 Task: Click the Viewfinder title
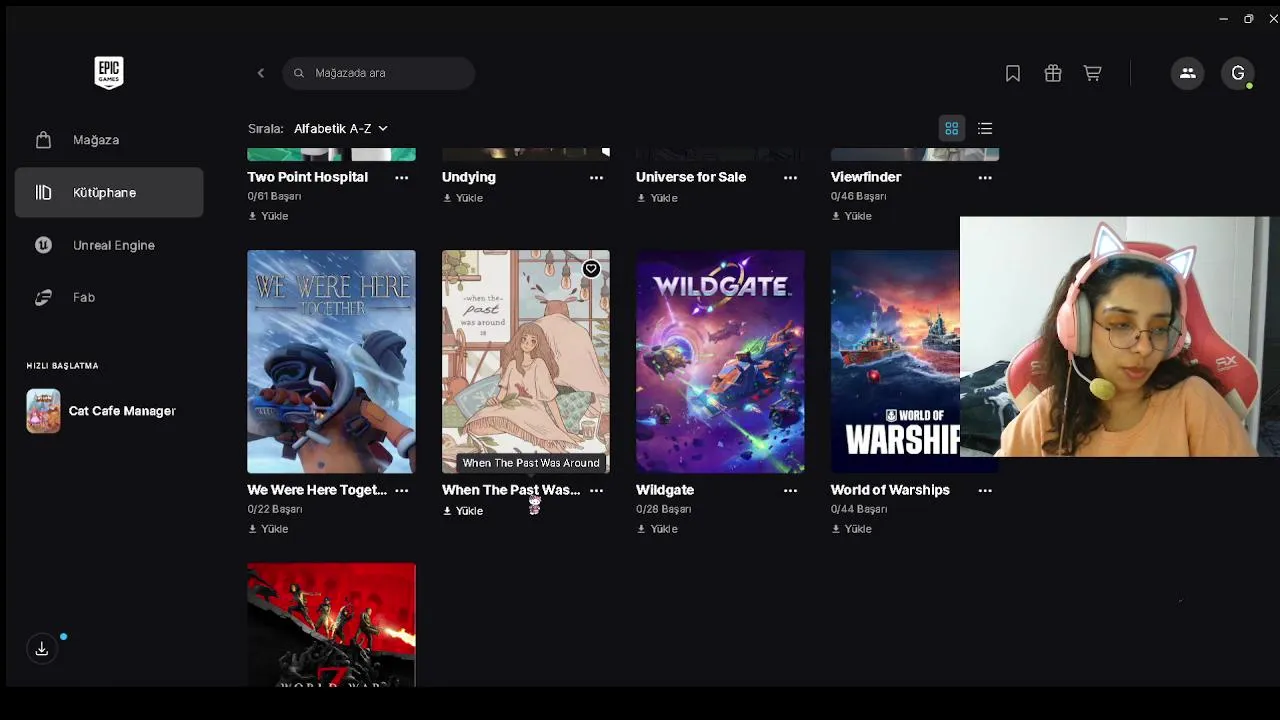(866, 177)
